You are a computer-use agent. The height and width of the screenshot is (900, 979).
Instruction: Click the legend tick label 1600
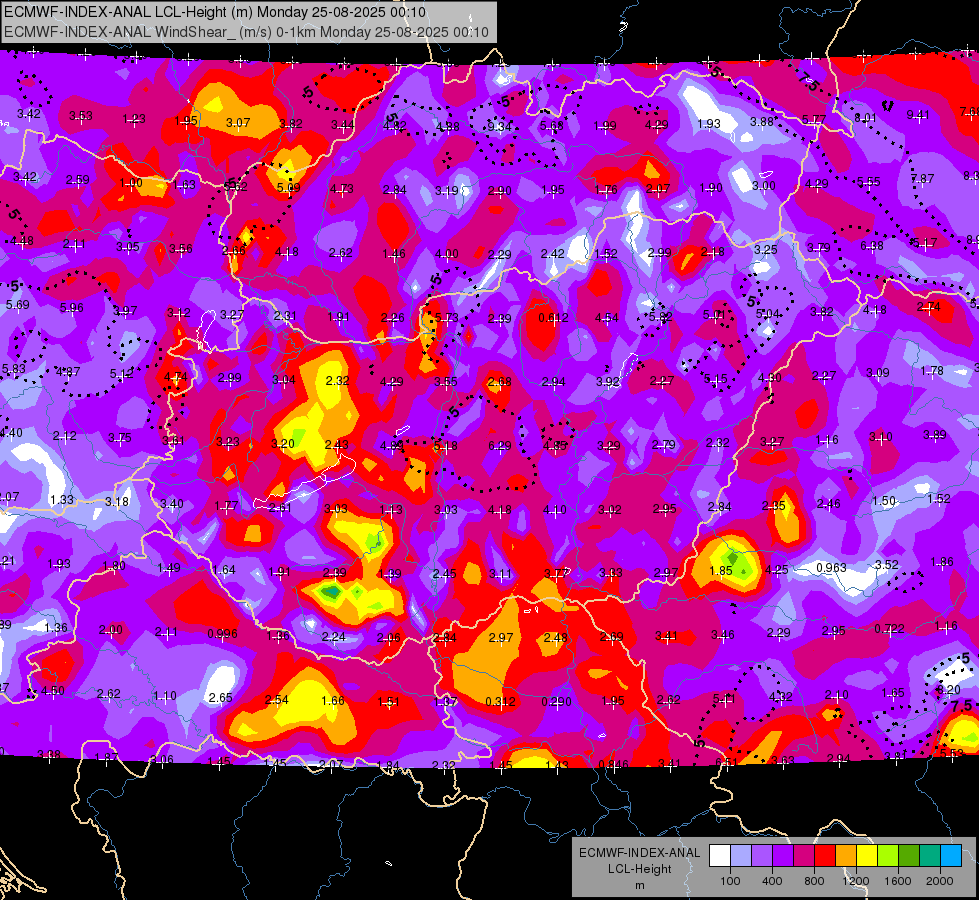tap(897, 881)
